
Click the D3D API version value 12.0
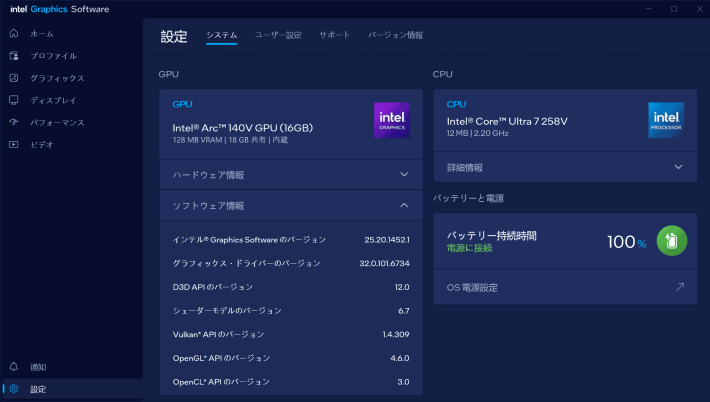coord(402,287)
